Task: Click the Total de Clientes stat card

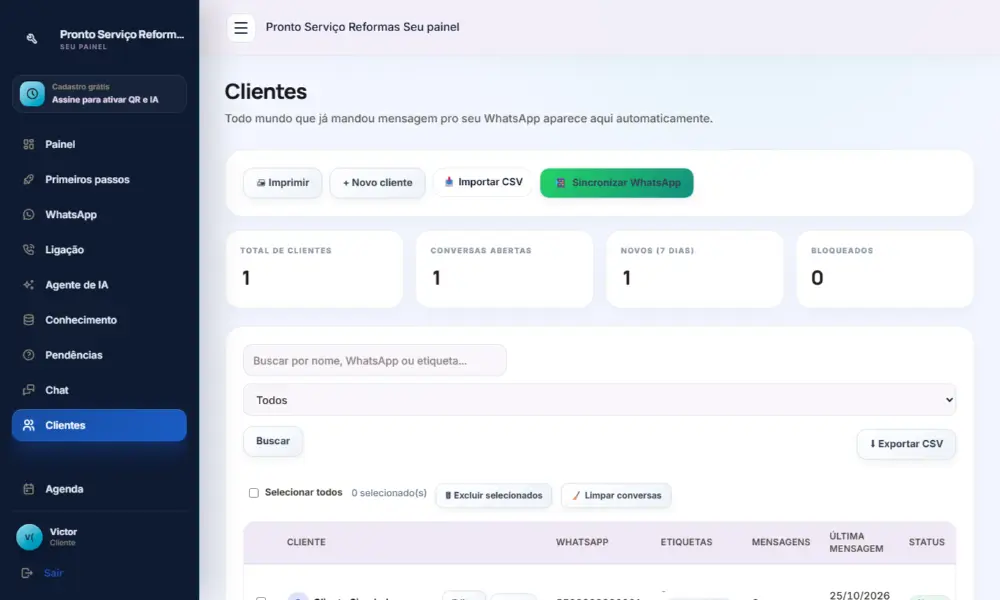Action: pos(314,269)
